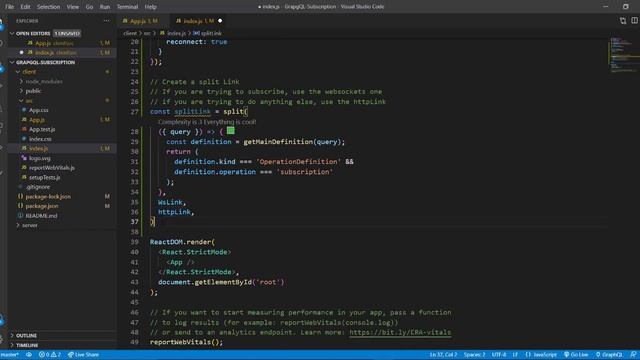Click the GraphQL status bar item
This screenshot has height=360, width=640.
point(609,355)
